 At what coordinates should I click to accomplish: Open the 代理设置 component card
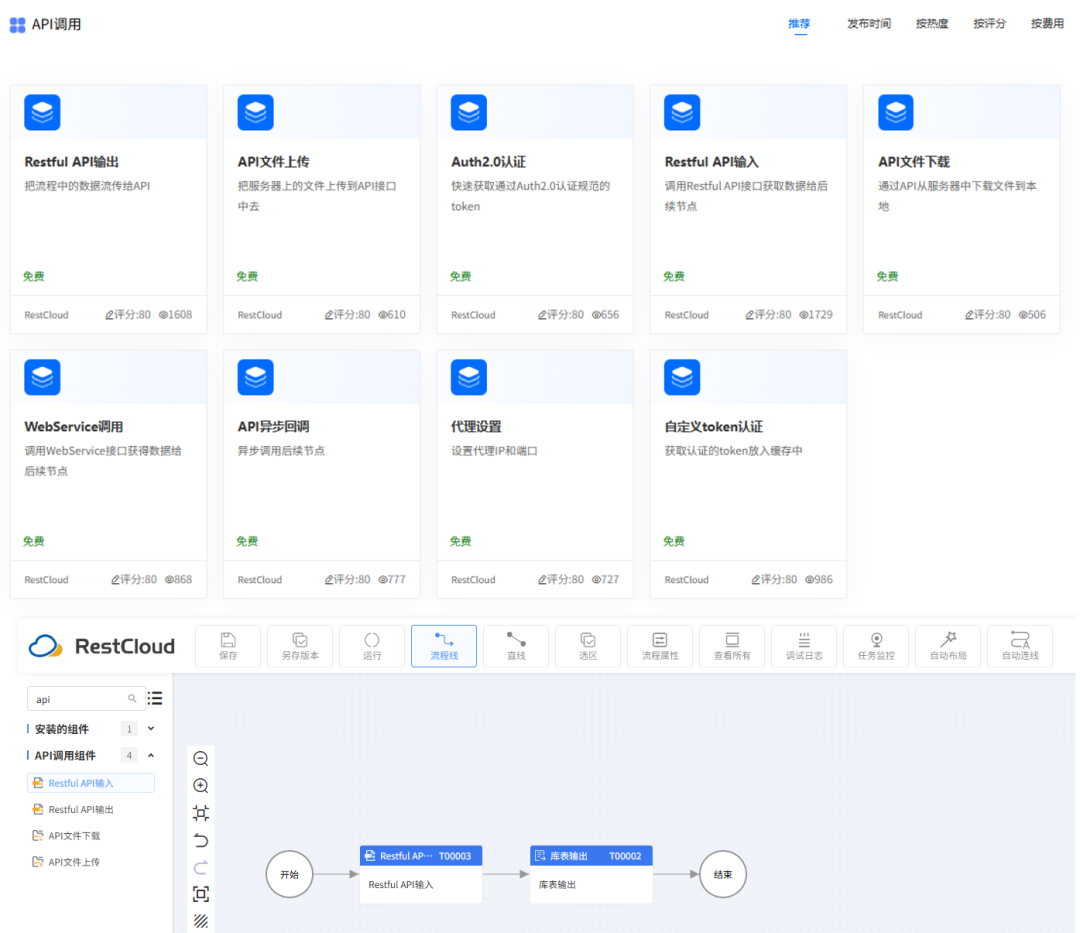(535, 474)
